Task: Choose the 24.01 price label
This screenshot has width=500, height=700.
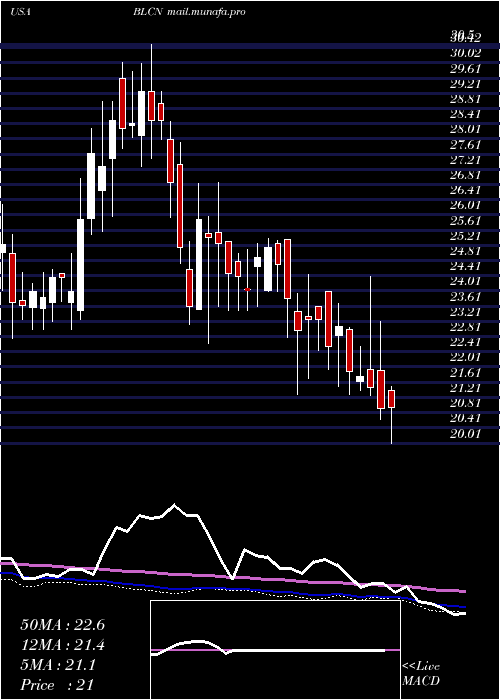Action: pos(466,281)
